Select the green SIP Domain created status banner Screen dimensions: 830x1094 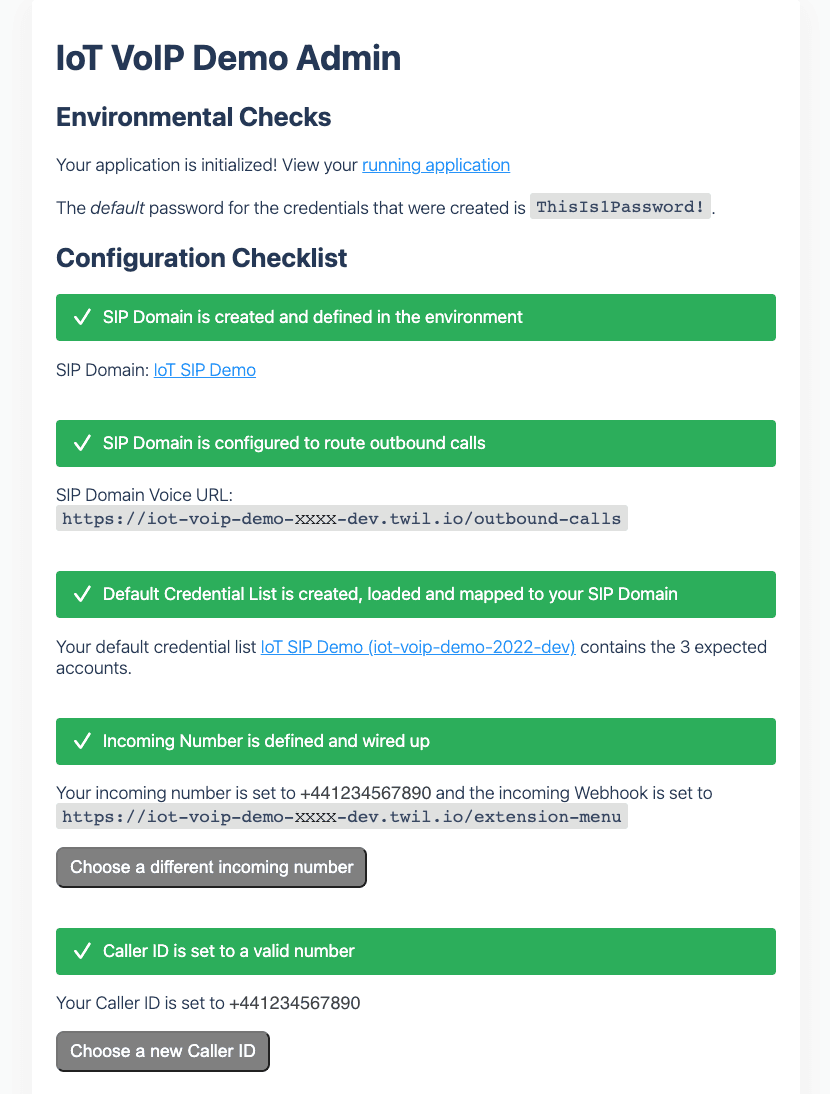tap(415, 317)
